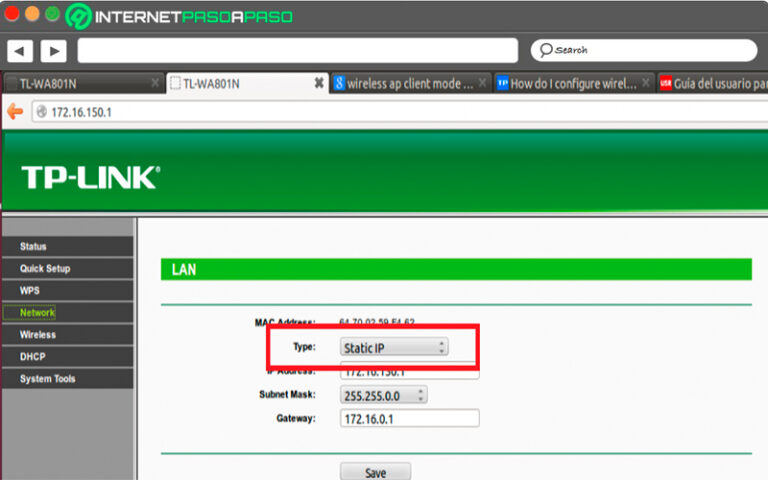Viewport: 768px width, 480px height.
Task: Click the Gateway input field
Action: click(x=409, y=418)
